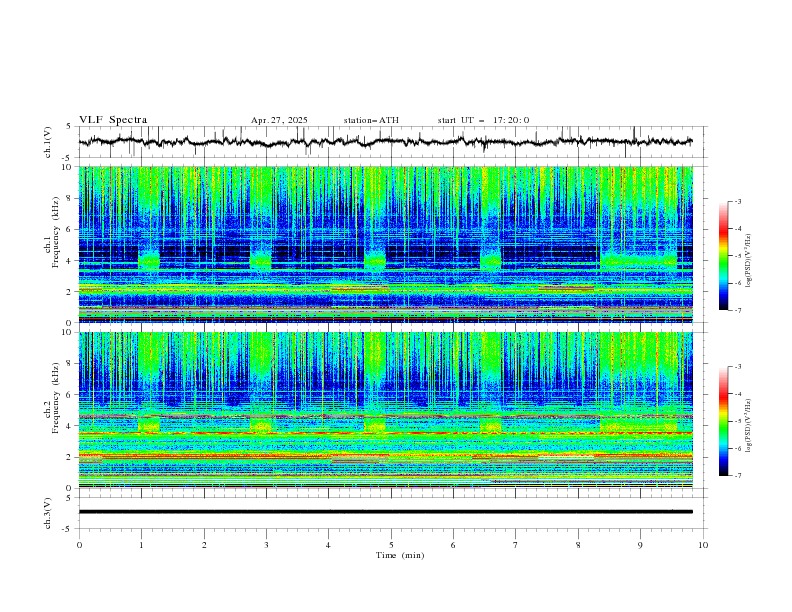792x612 pixels.
Task: Click the green 4 kHz burst near minute 1 in ch.1
Action: (x=149, y=261)
